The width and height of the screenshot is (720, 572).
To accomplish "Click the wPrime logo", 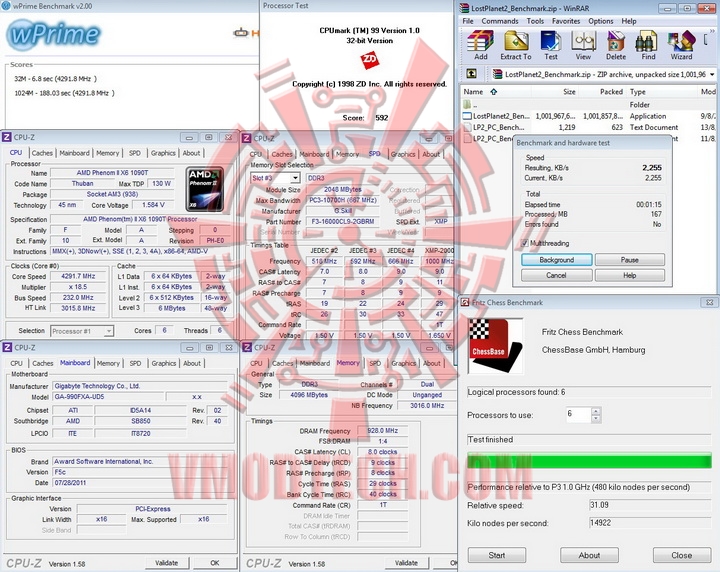I will pyautogui.click(x=54, y=35).
